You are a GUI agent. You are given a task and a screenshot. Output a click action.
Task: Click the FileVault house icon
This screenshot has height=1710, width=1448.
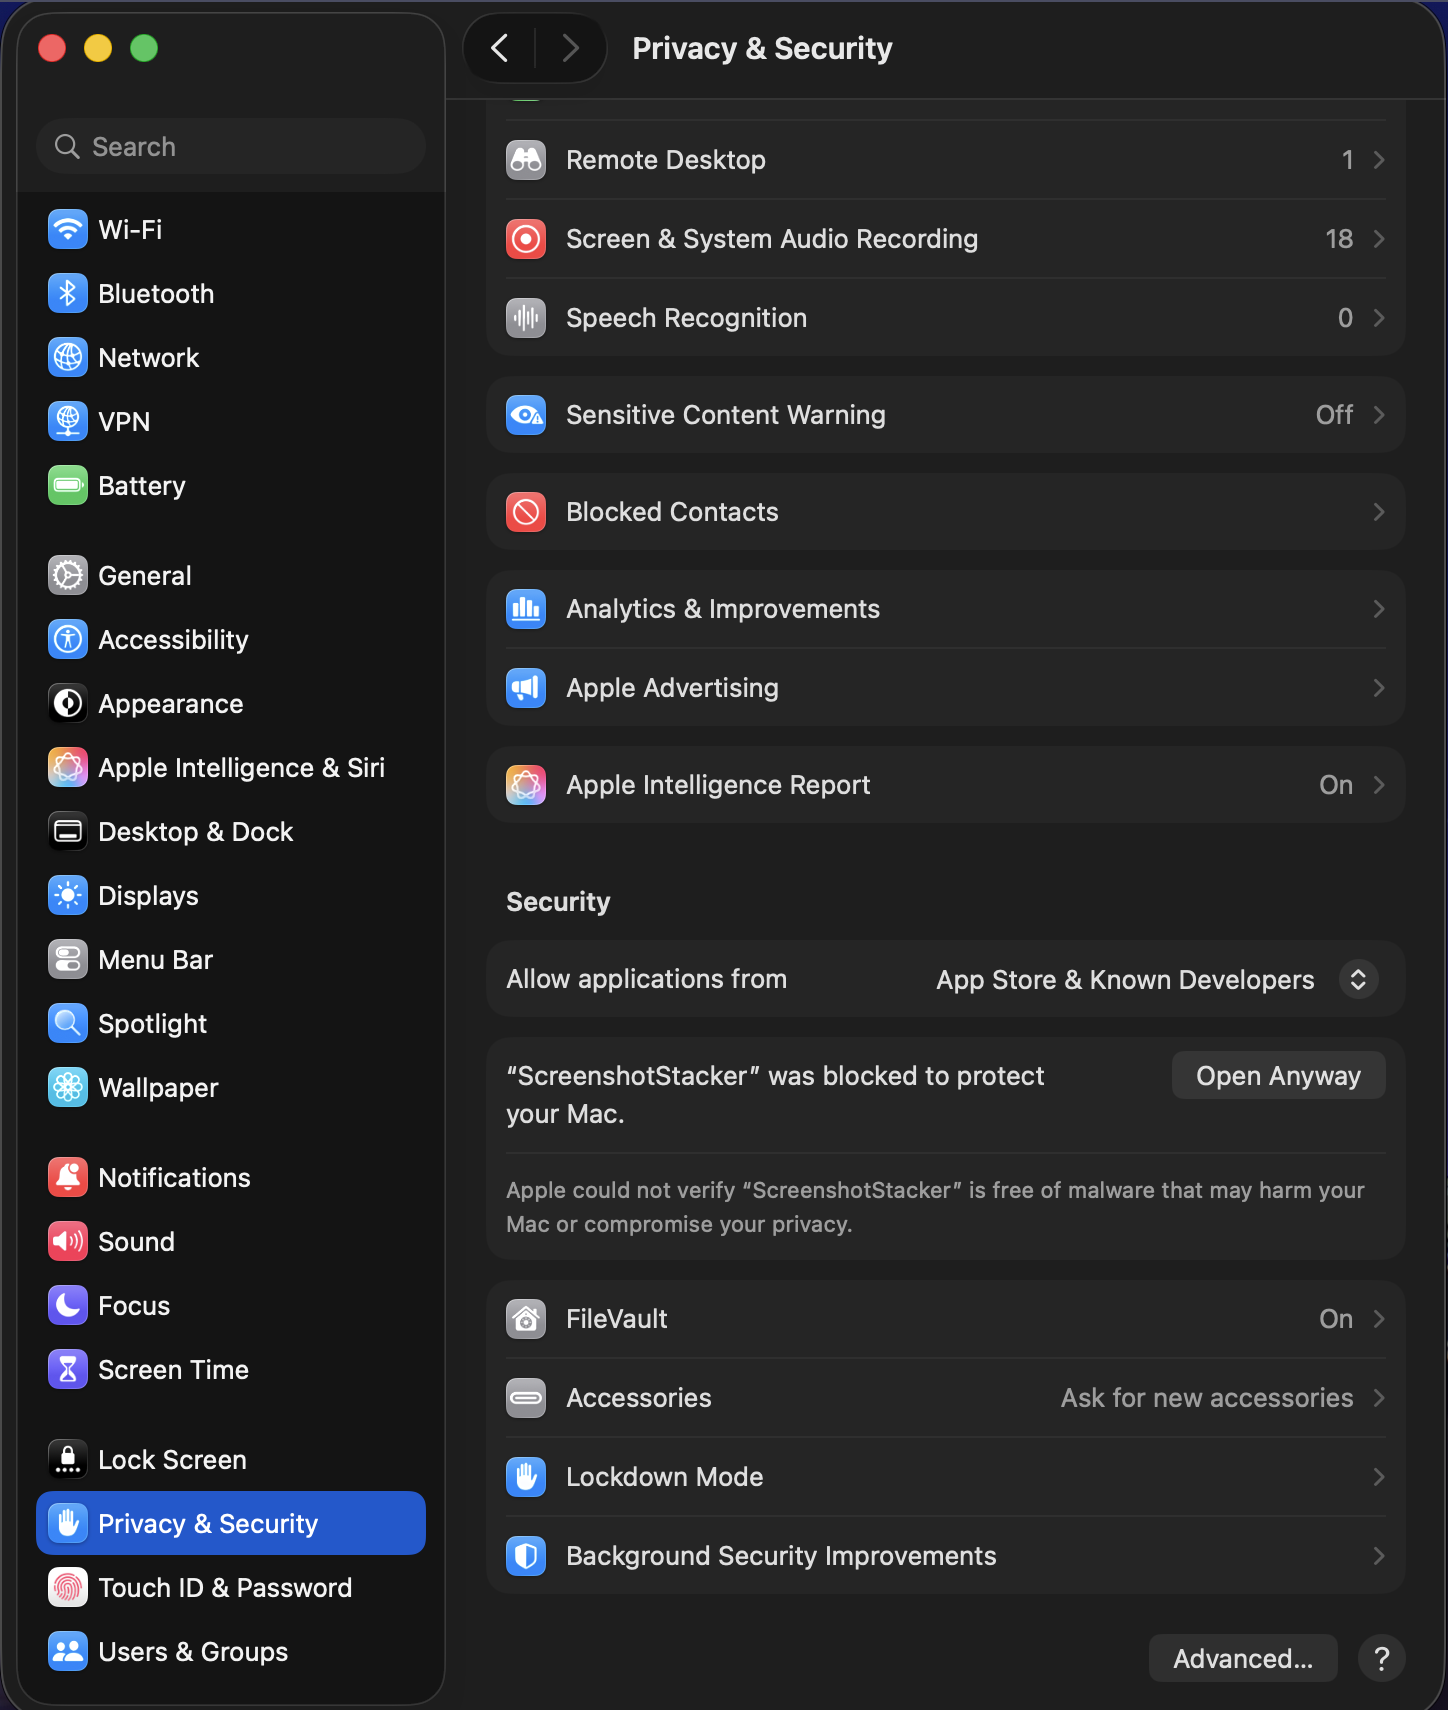526,1319
